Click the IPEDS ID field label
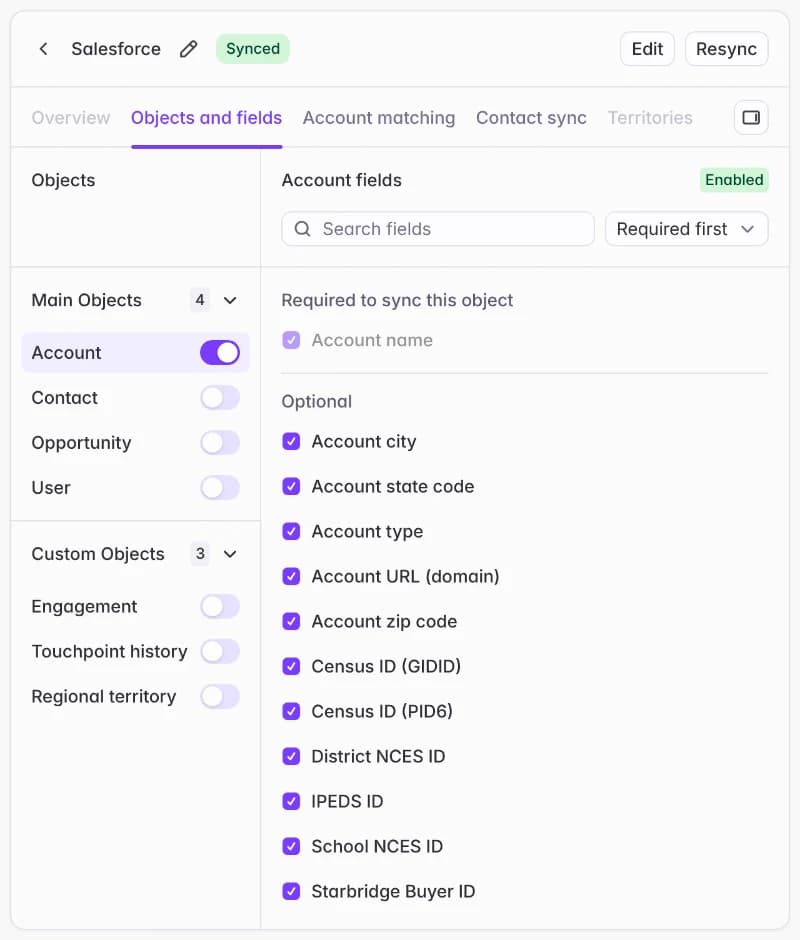Screen dimensions: 800x940 pos(347,801)
